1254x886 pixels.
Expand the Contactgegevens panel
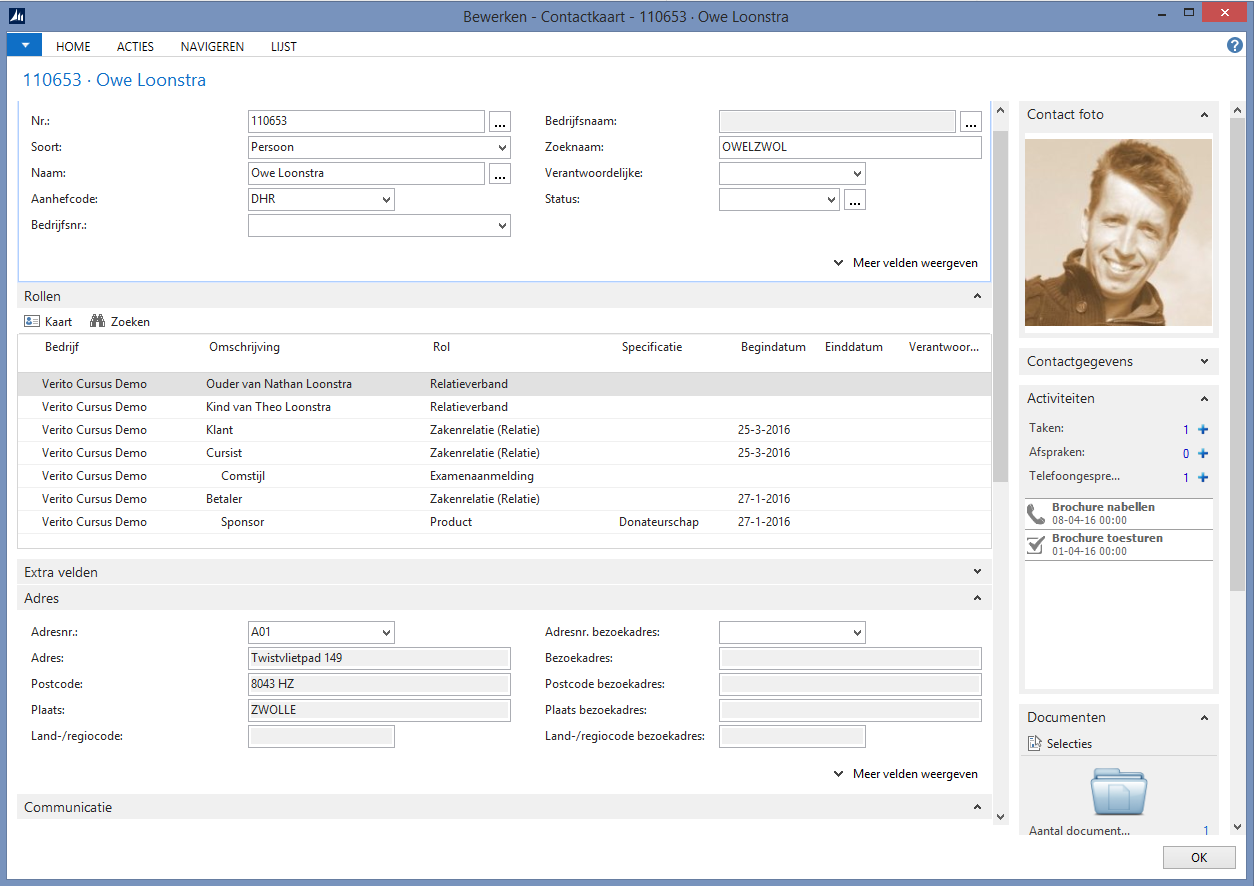(1204, 361)
